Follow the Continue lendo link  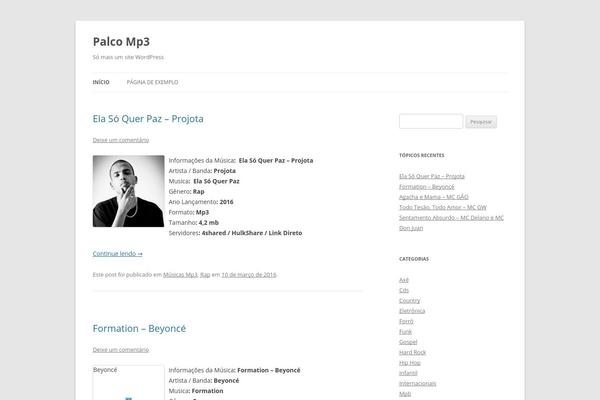(117, 253)
